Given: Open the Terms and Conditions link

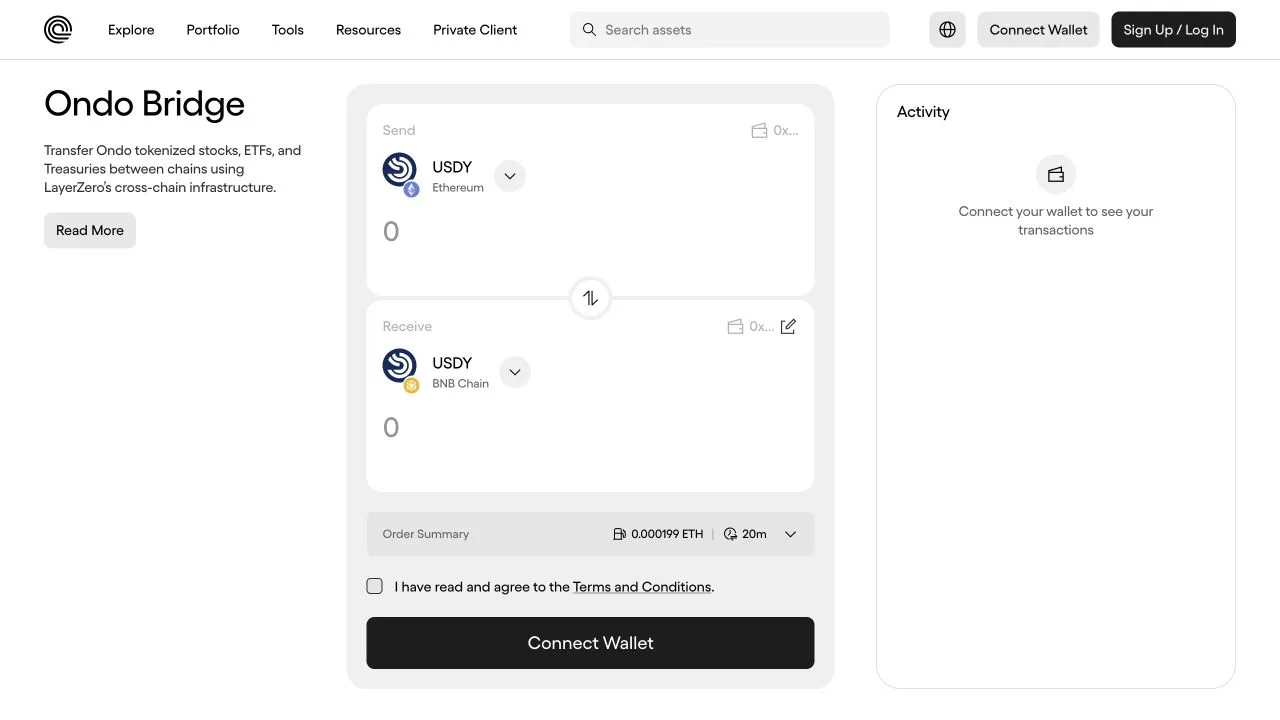Looking at the screenshot, I should point(642,587).
